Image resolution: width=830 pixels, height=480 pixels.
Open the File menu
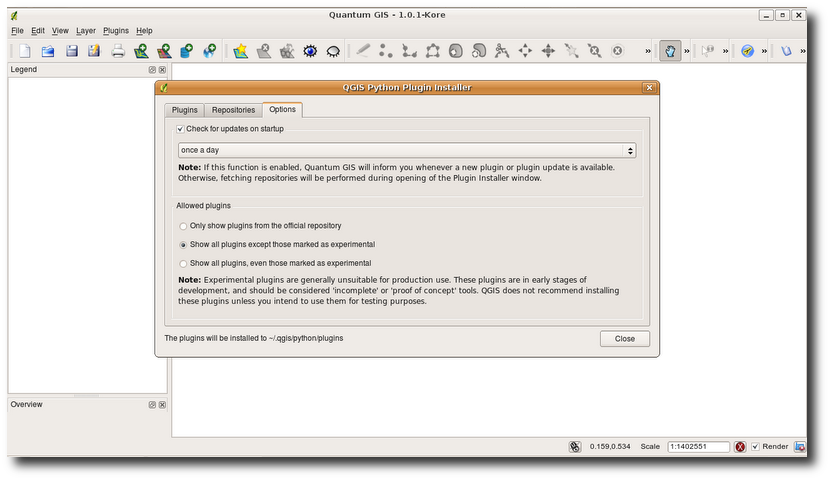17,31
